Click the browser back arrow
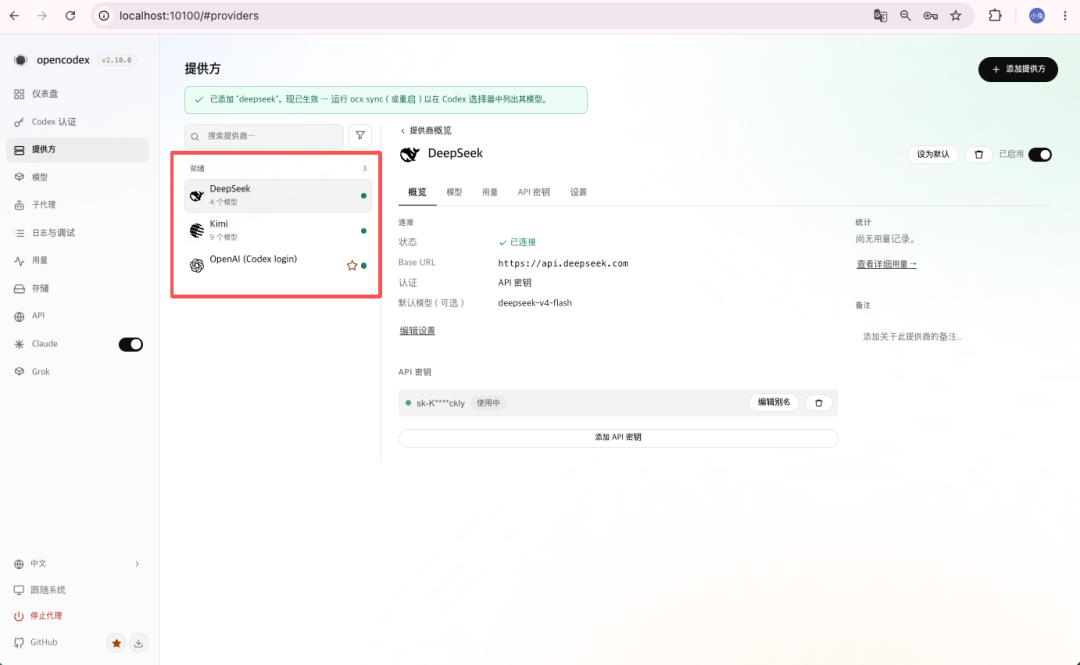Image resolution: width=1080 pixels, height=665 pixels. click(x=14, y=15)
